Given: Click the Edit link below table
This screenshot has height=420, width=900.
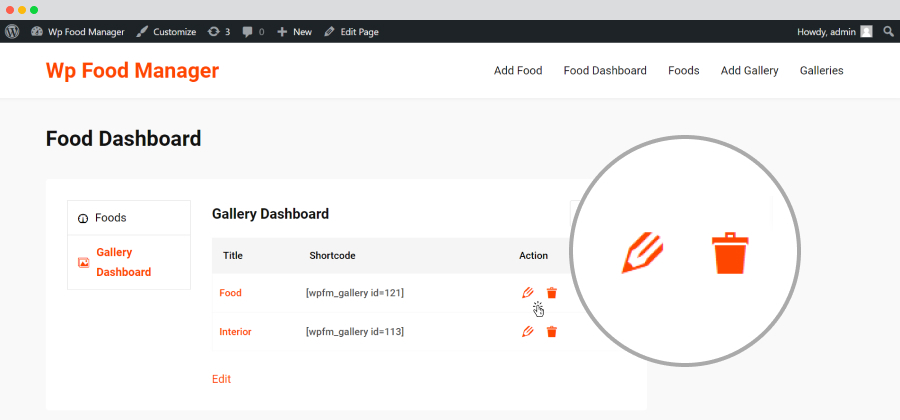Looking at the screenshot, I should pyautogui.click(x=222, y=379).
